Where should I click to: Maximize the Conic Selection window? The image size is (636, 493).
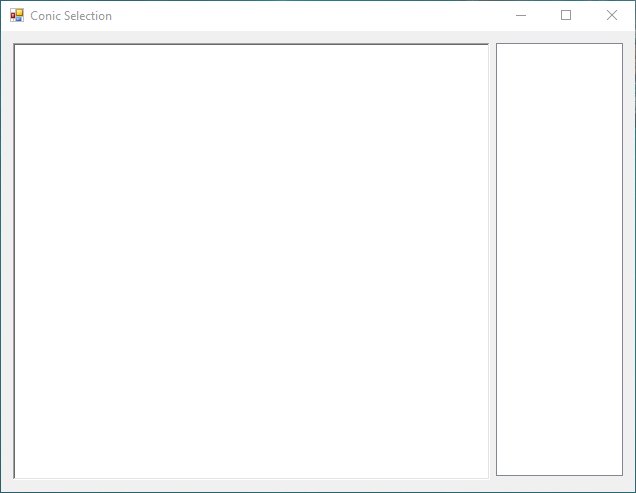(x=566, y=16)
